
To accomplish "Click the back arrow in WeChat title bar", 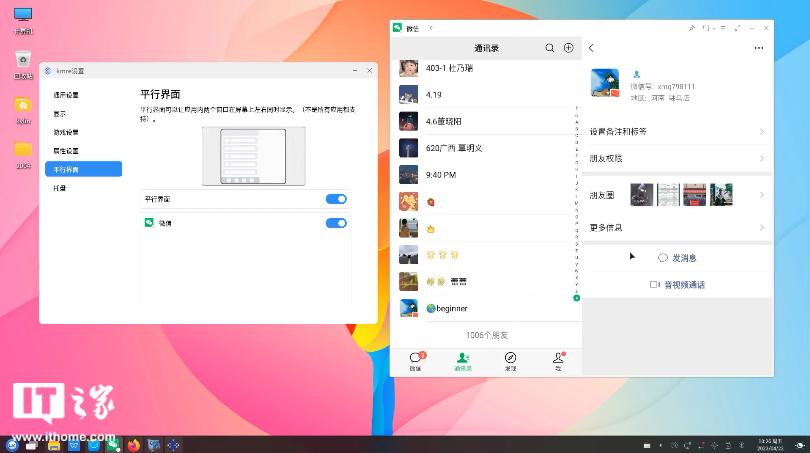I will pos(431,28).
